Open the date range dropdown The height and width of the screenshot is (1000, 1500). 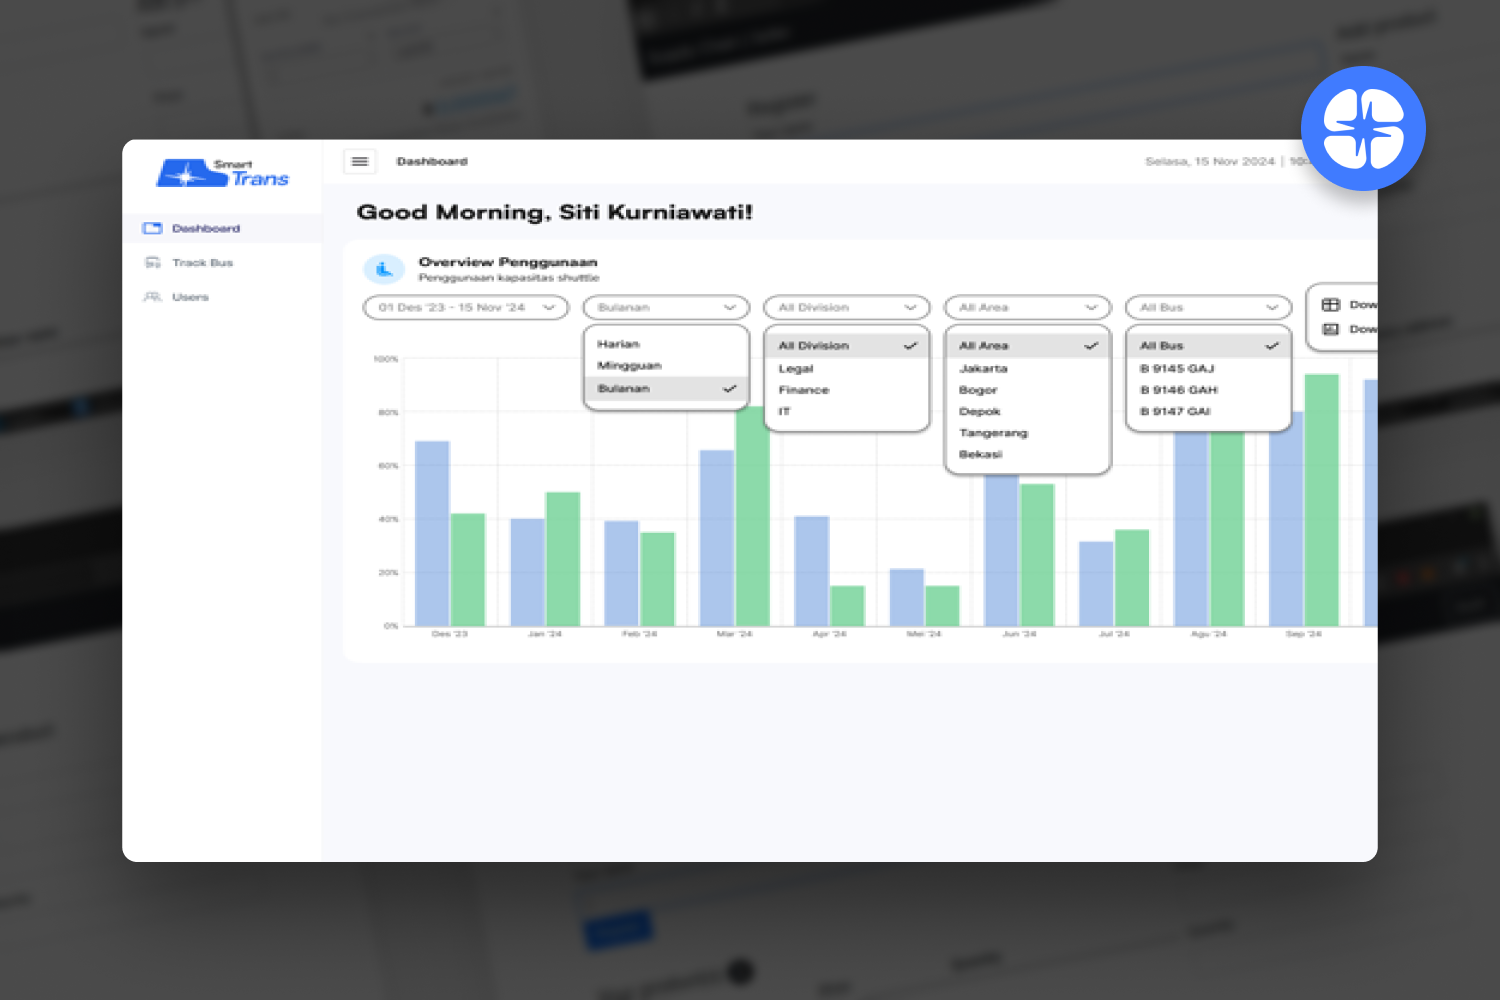pyautogui.click(x=466, y=308)
